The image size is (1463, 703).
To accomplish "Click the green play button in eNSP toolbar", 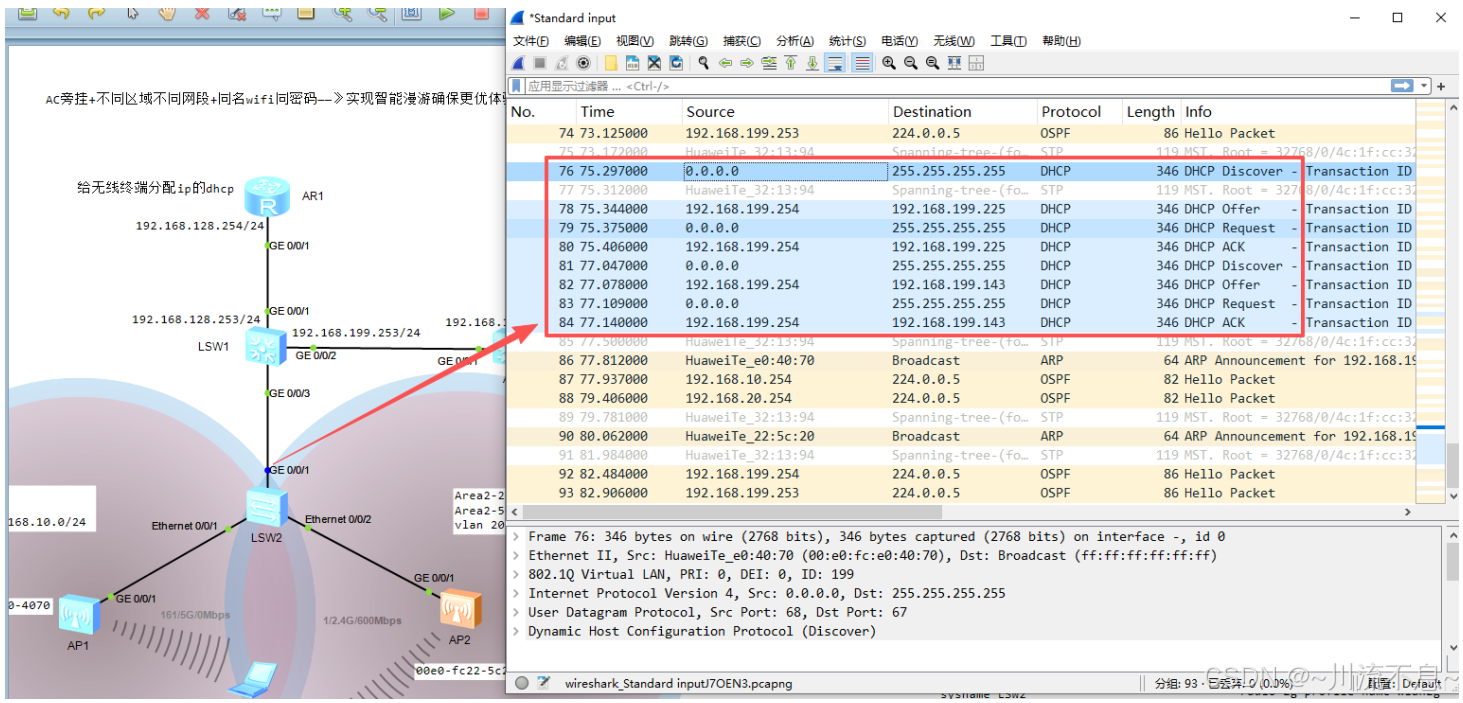I will coord(446,13).
